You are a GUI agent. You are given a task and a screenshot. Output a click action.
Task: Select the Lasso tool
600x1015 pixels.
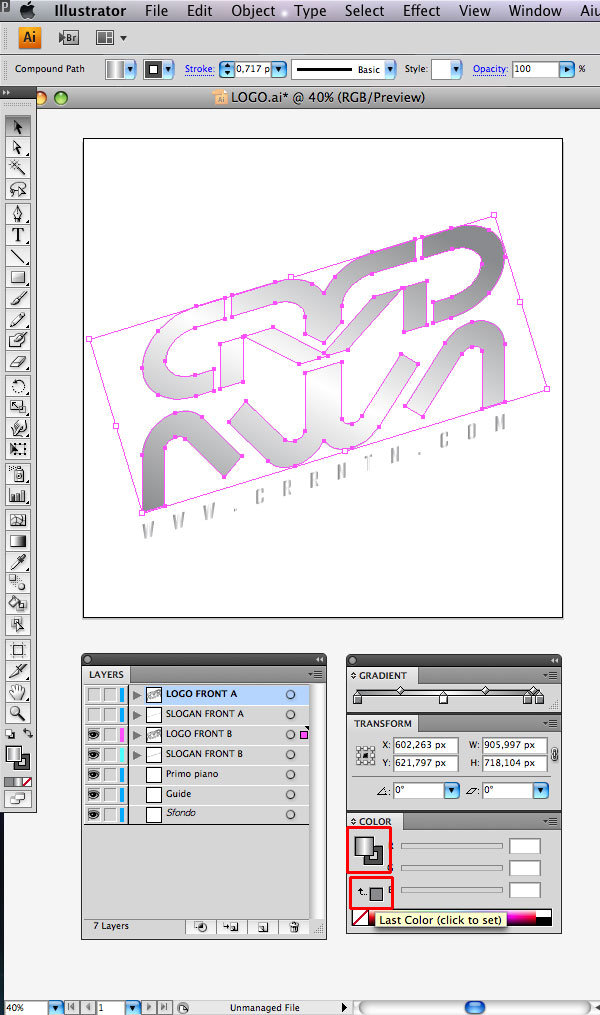coord(17,189)
